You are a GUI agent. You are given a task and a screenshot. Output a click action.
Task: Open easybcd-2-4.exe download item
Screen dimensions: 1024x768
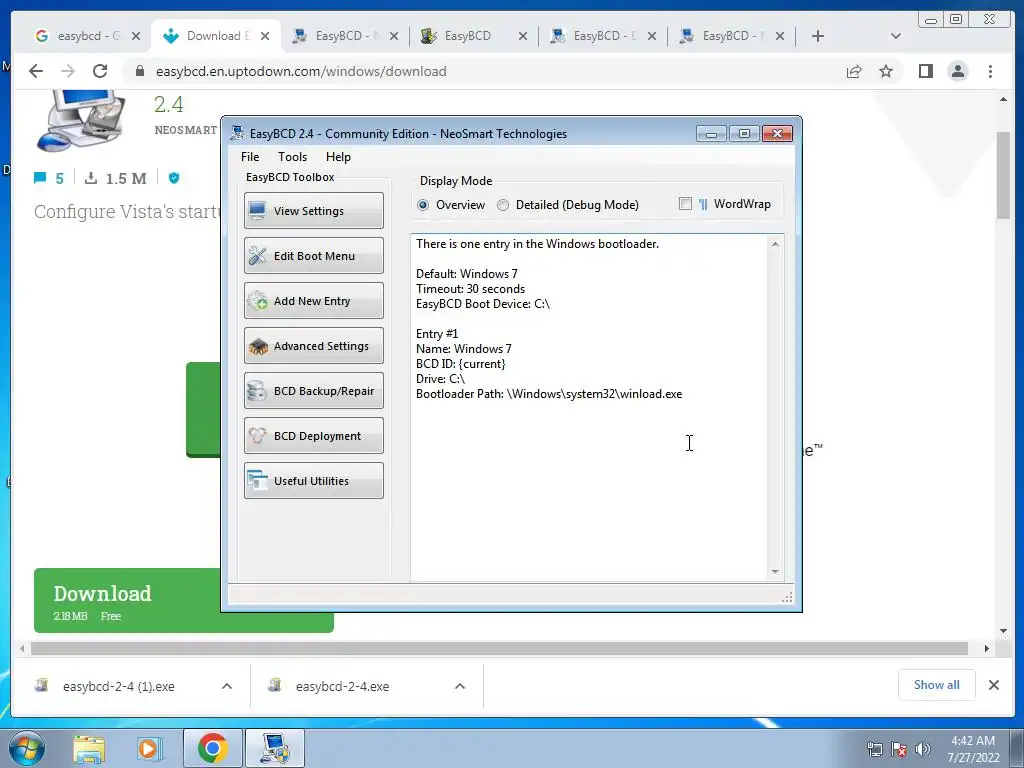[x=342, y=686]
